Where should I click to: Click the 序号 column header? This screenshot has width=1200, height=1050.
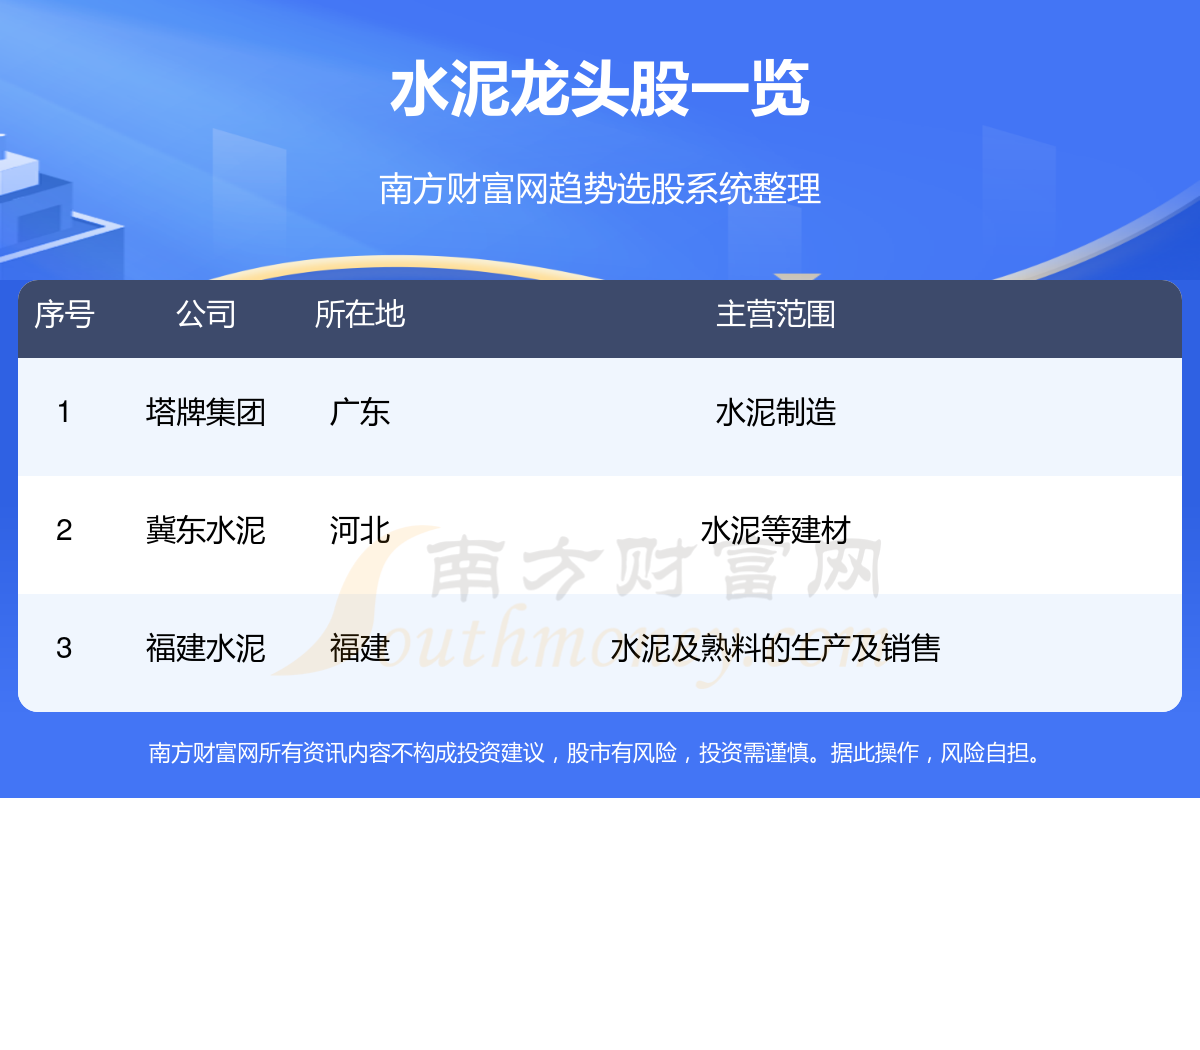(x=64, y=314)
